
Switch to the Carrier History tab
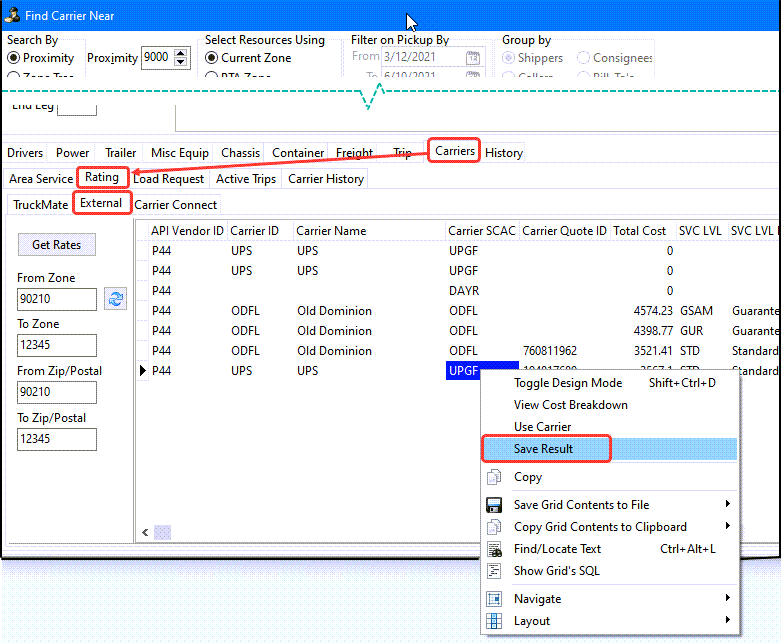pos(326,179)
